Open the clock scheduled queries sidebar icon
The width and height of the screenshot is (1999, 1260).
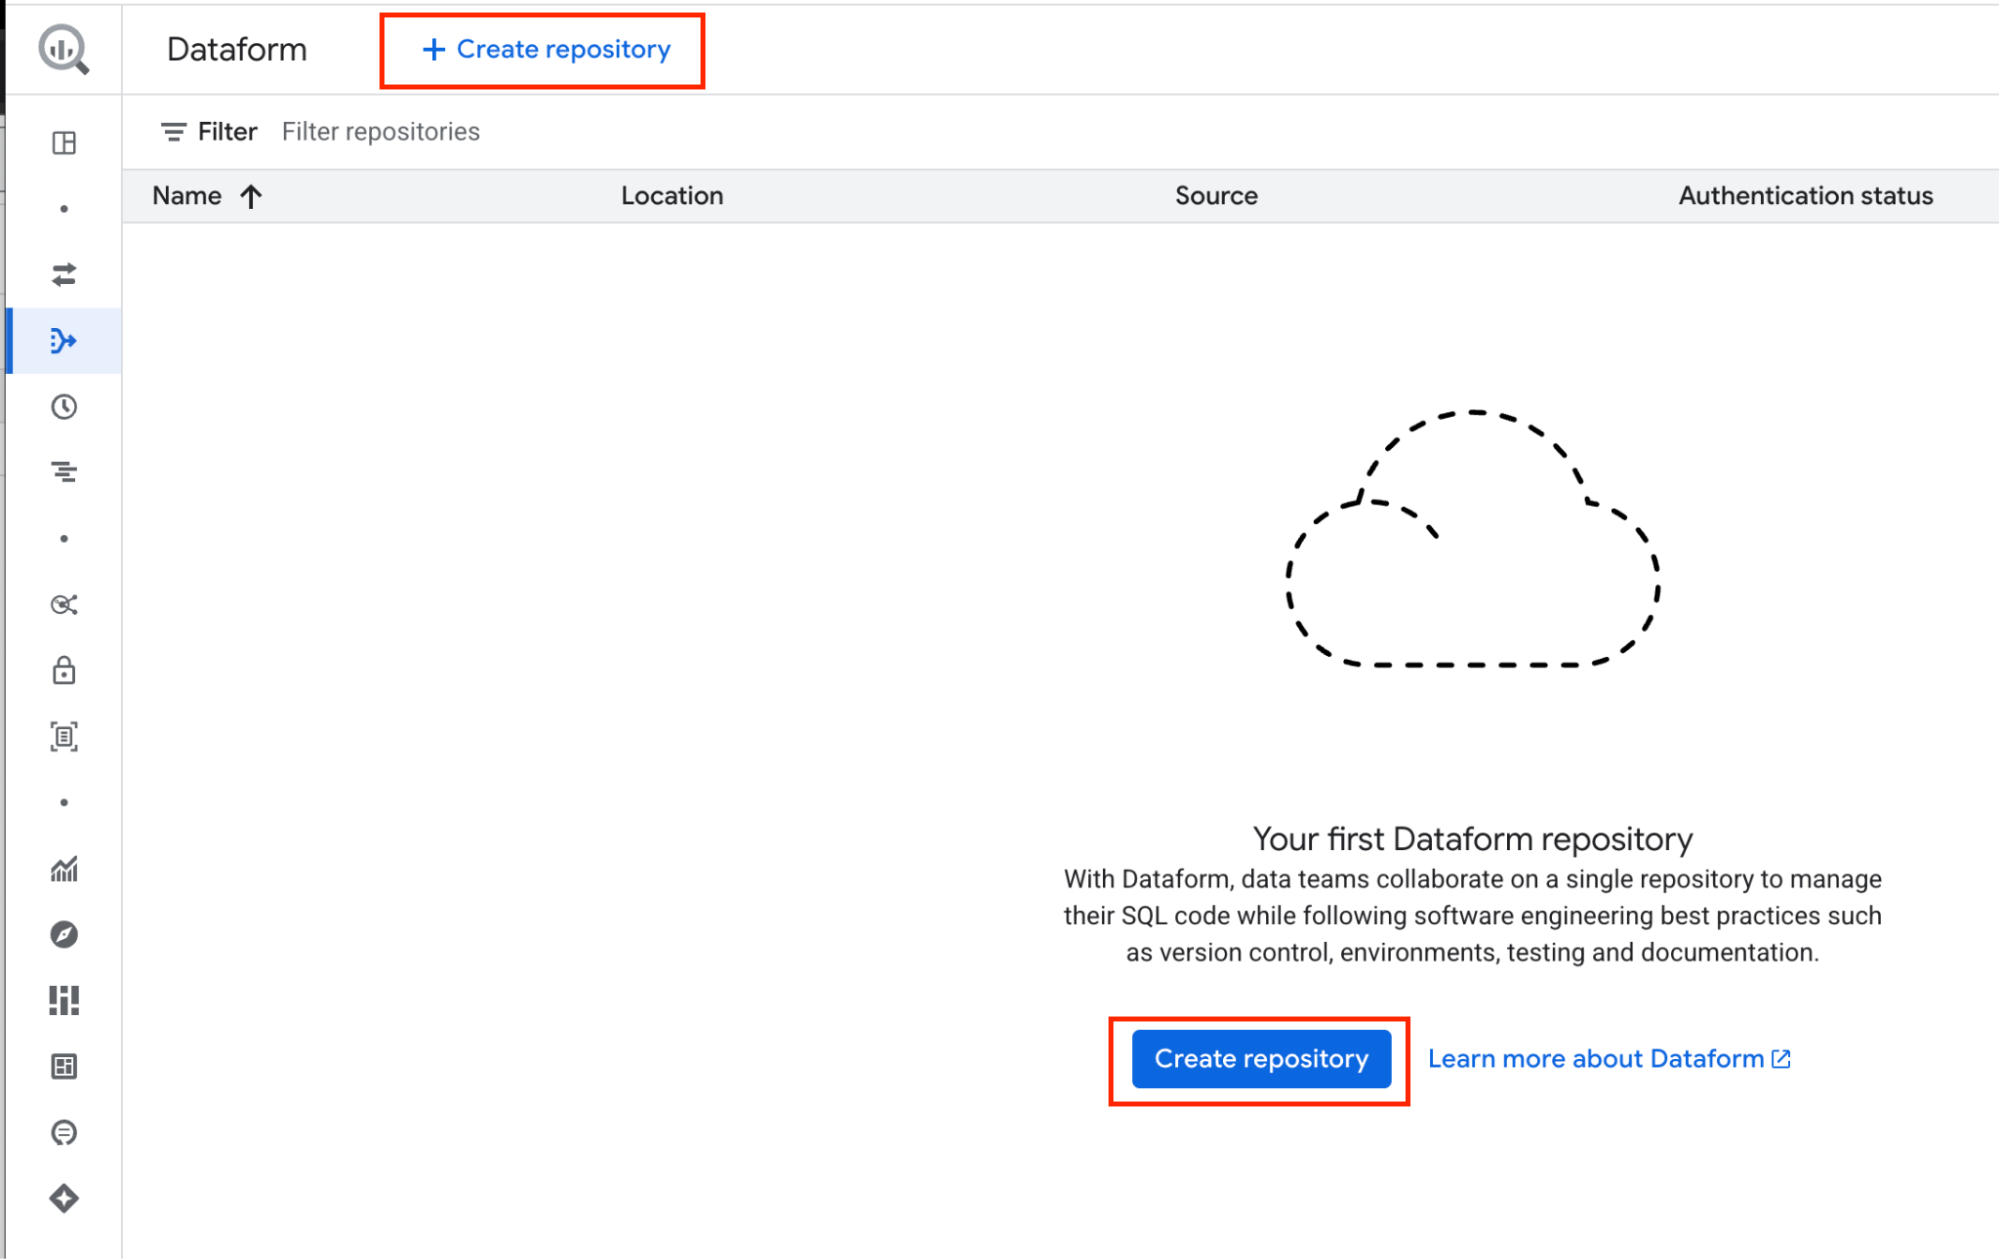coord(64,407)
